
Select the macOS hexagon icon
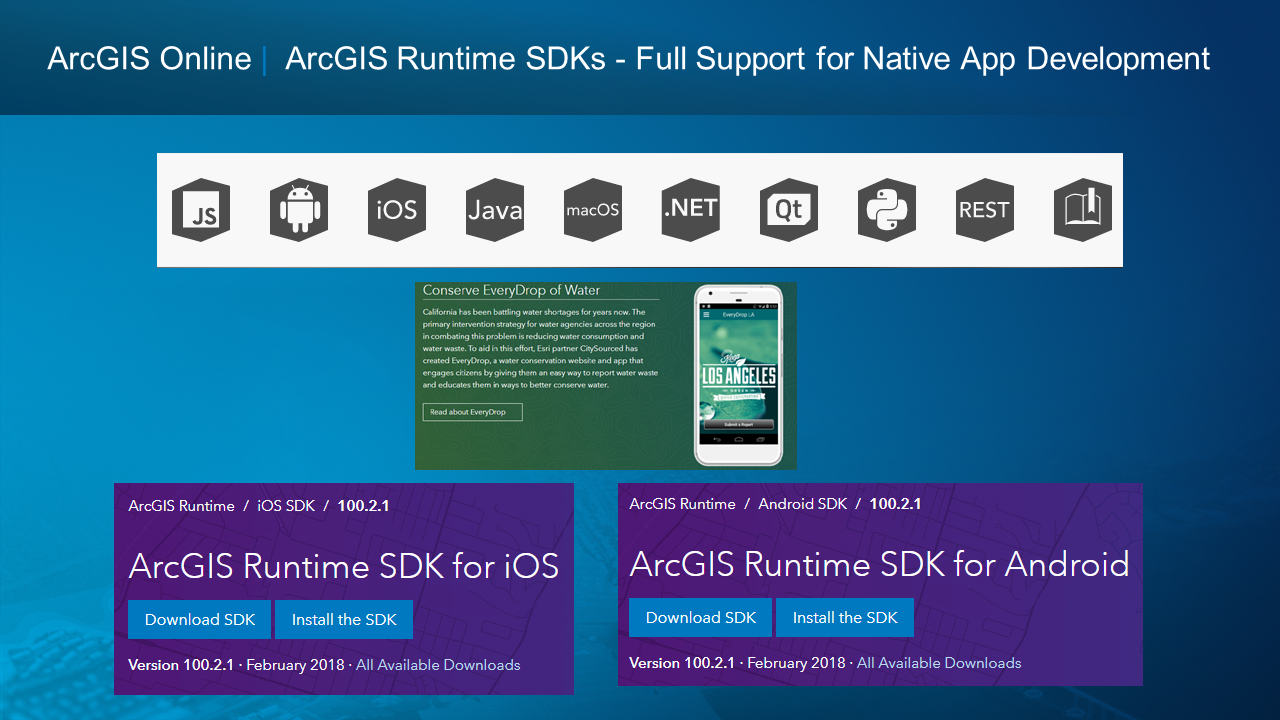click(x=593, y=210)
